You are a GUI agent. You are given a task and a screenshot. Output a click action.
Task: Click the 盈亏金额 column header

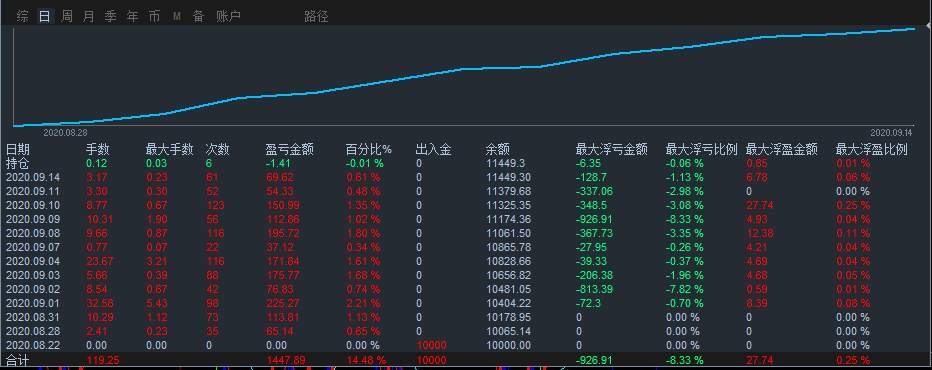289,150
